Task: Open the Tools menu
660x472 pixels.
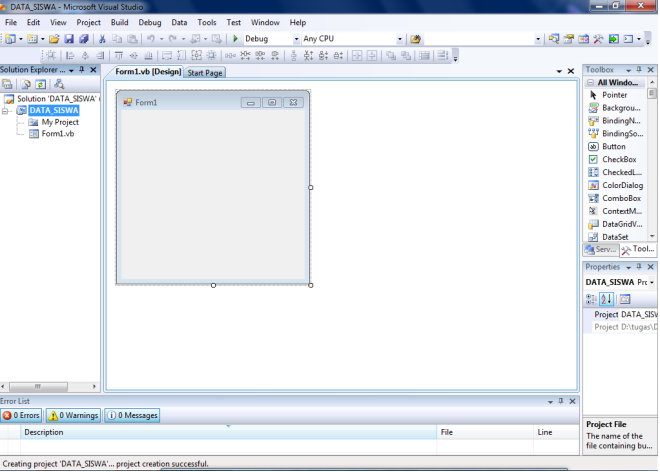Action: click(x=207, y=23)
